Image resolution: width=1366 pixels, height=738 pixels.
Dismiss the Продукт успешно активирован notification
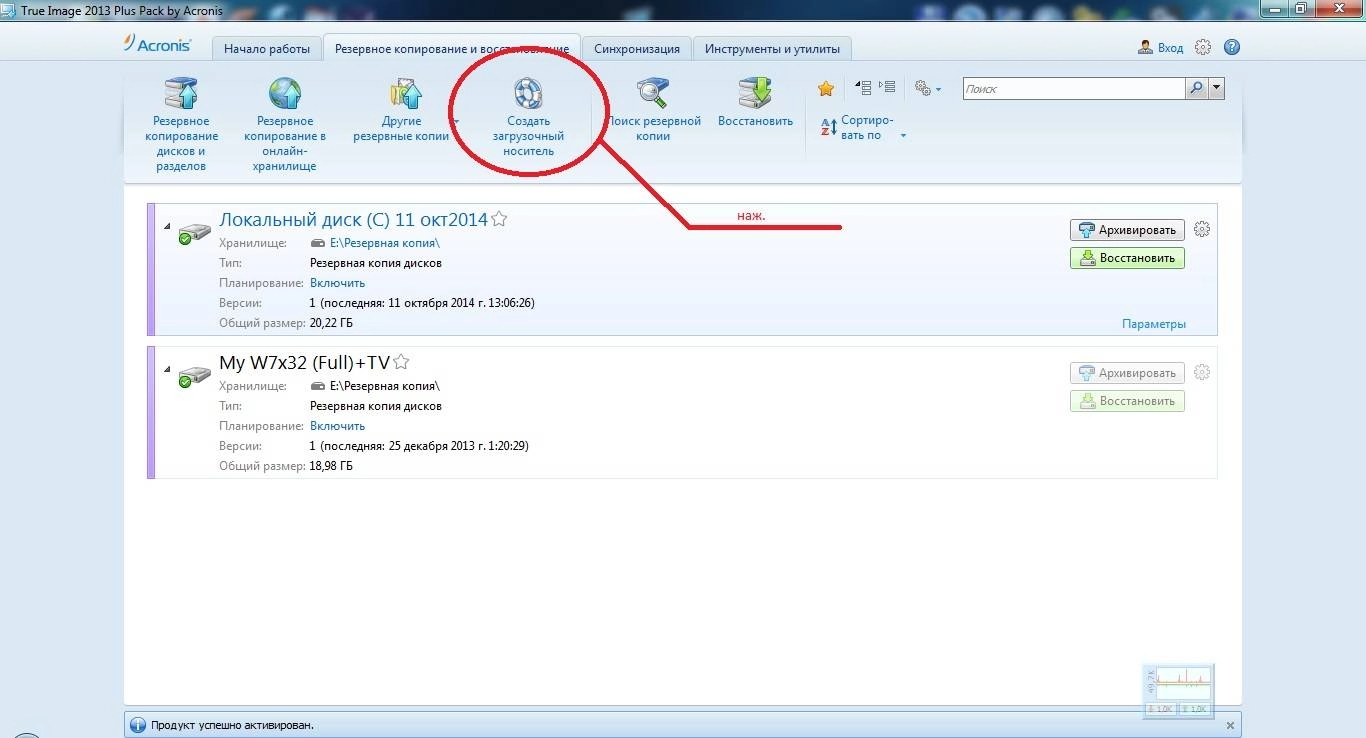click(1230, 725)
